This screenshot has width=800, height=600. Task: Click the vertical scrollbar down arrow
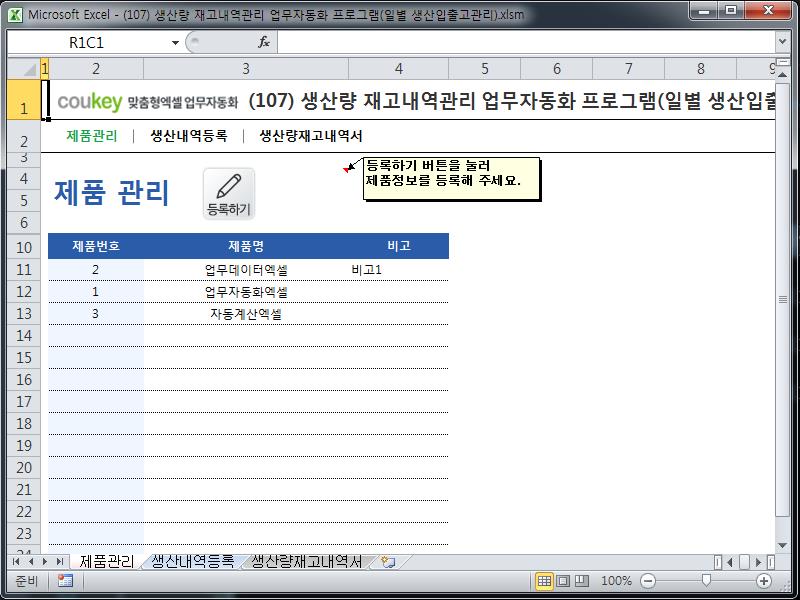pyautogui.click(x=783, y=545)
